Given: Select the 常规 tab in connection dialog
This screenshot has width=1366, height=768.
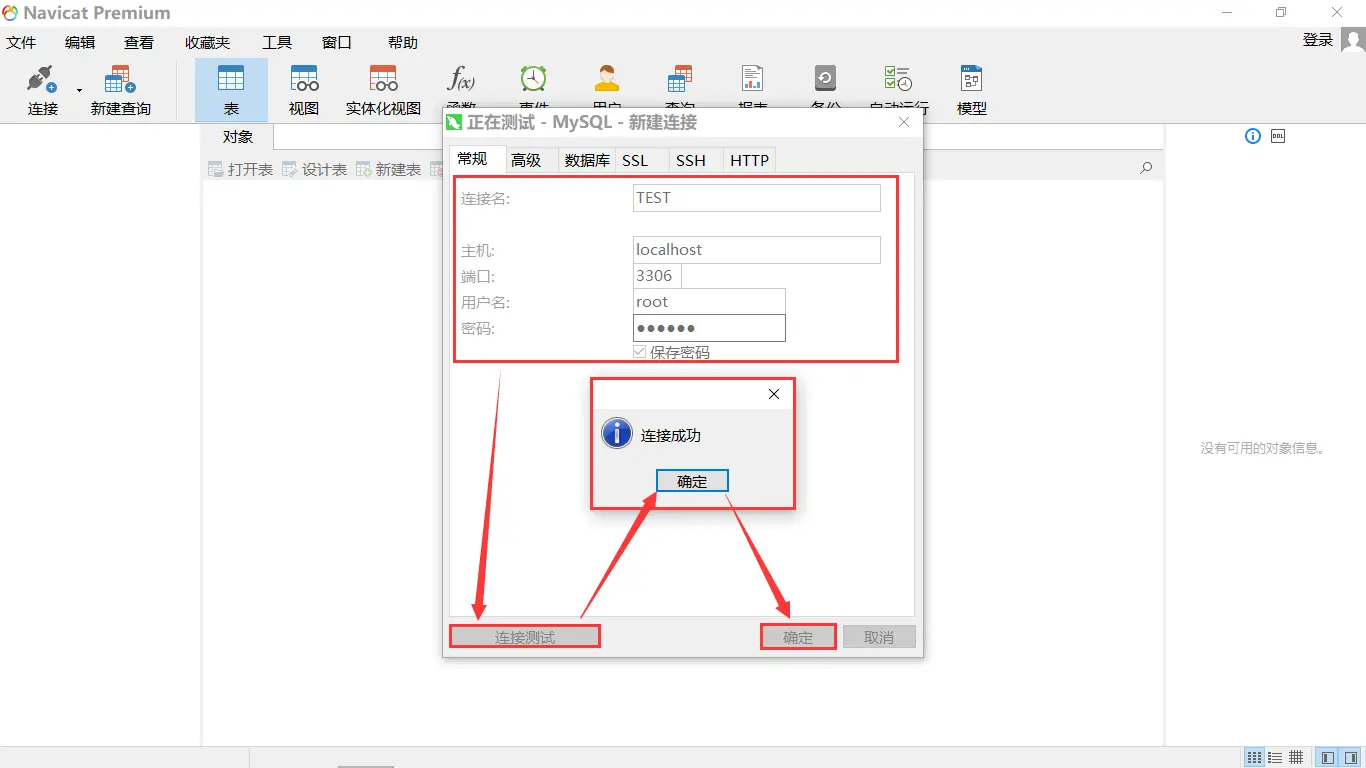Looking at the screenshot, I should pos(472,159).
